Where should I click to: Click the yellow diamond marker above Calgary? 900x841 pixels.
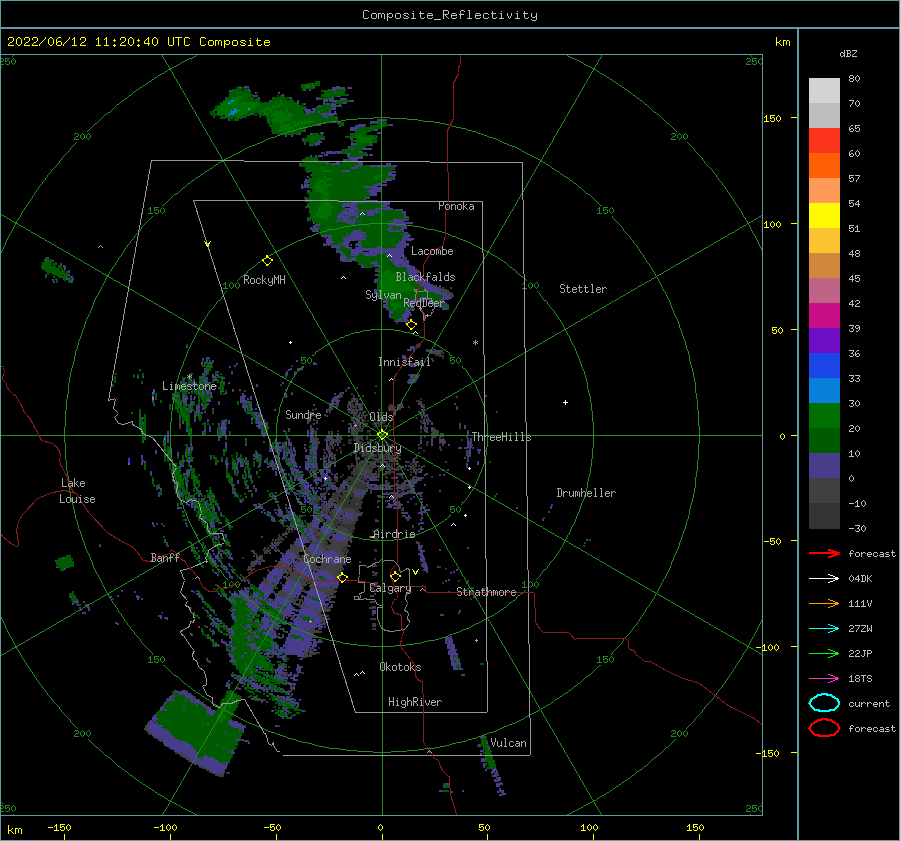click(395, 576)
